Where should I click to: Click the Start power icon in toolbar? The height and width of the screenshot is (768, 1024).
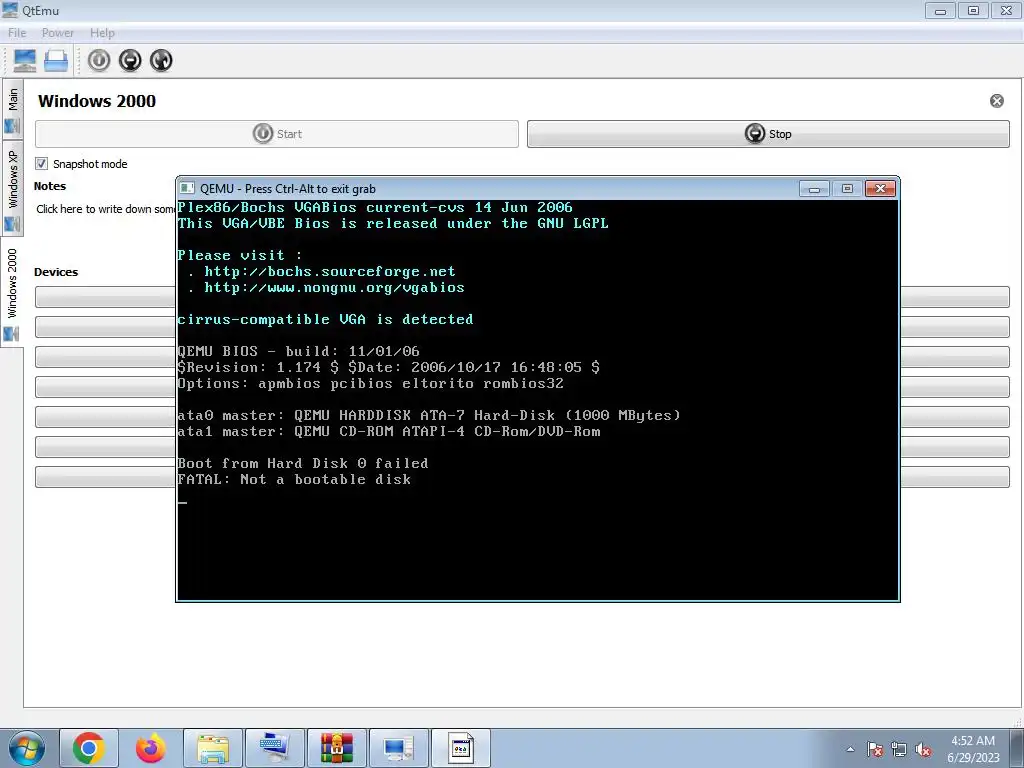pos(99,61)
